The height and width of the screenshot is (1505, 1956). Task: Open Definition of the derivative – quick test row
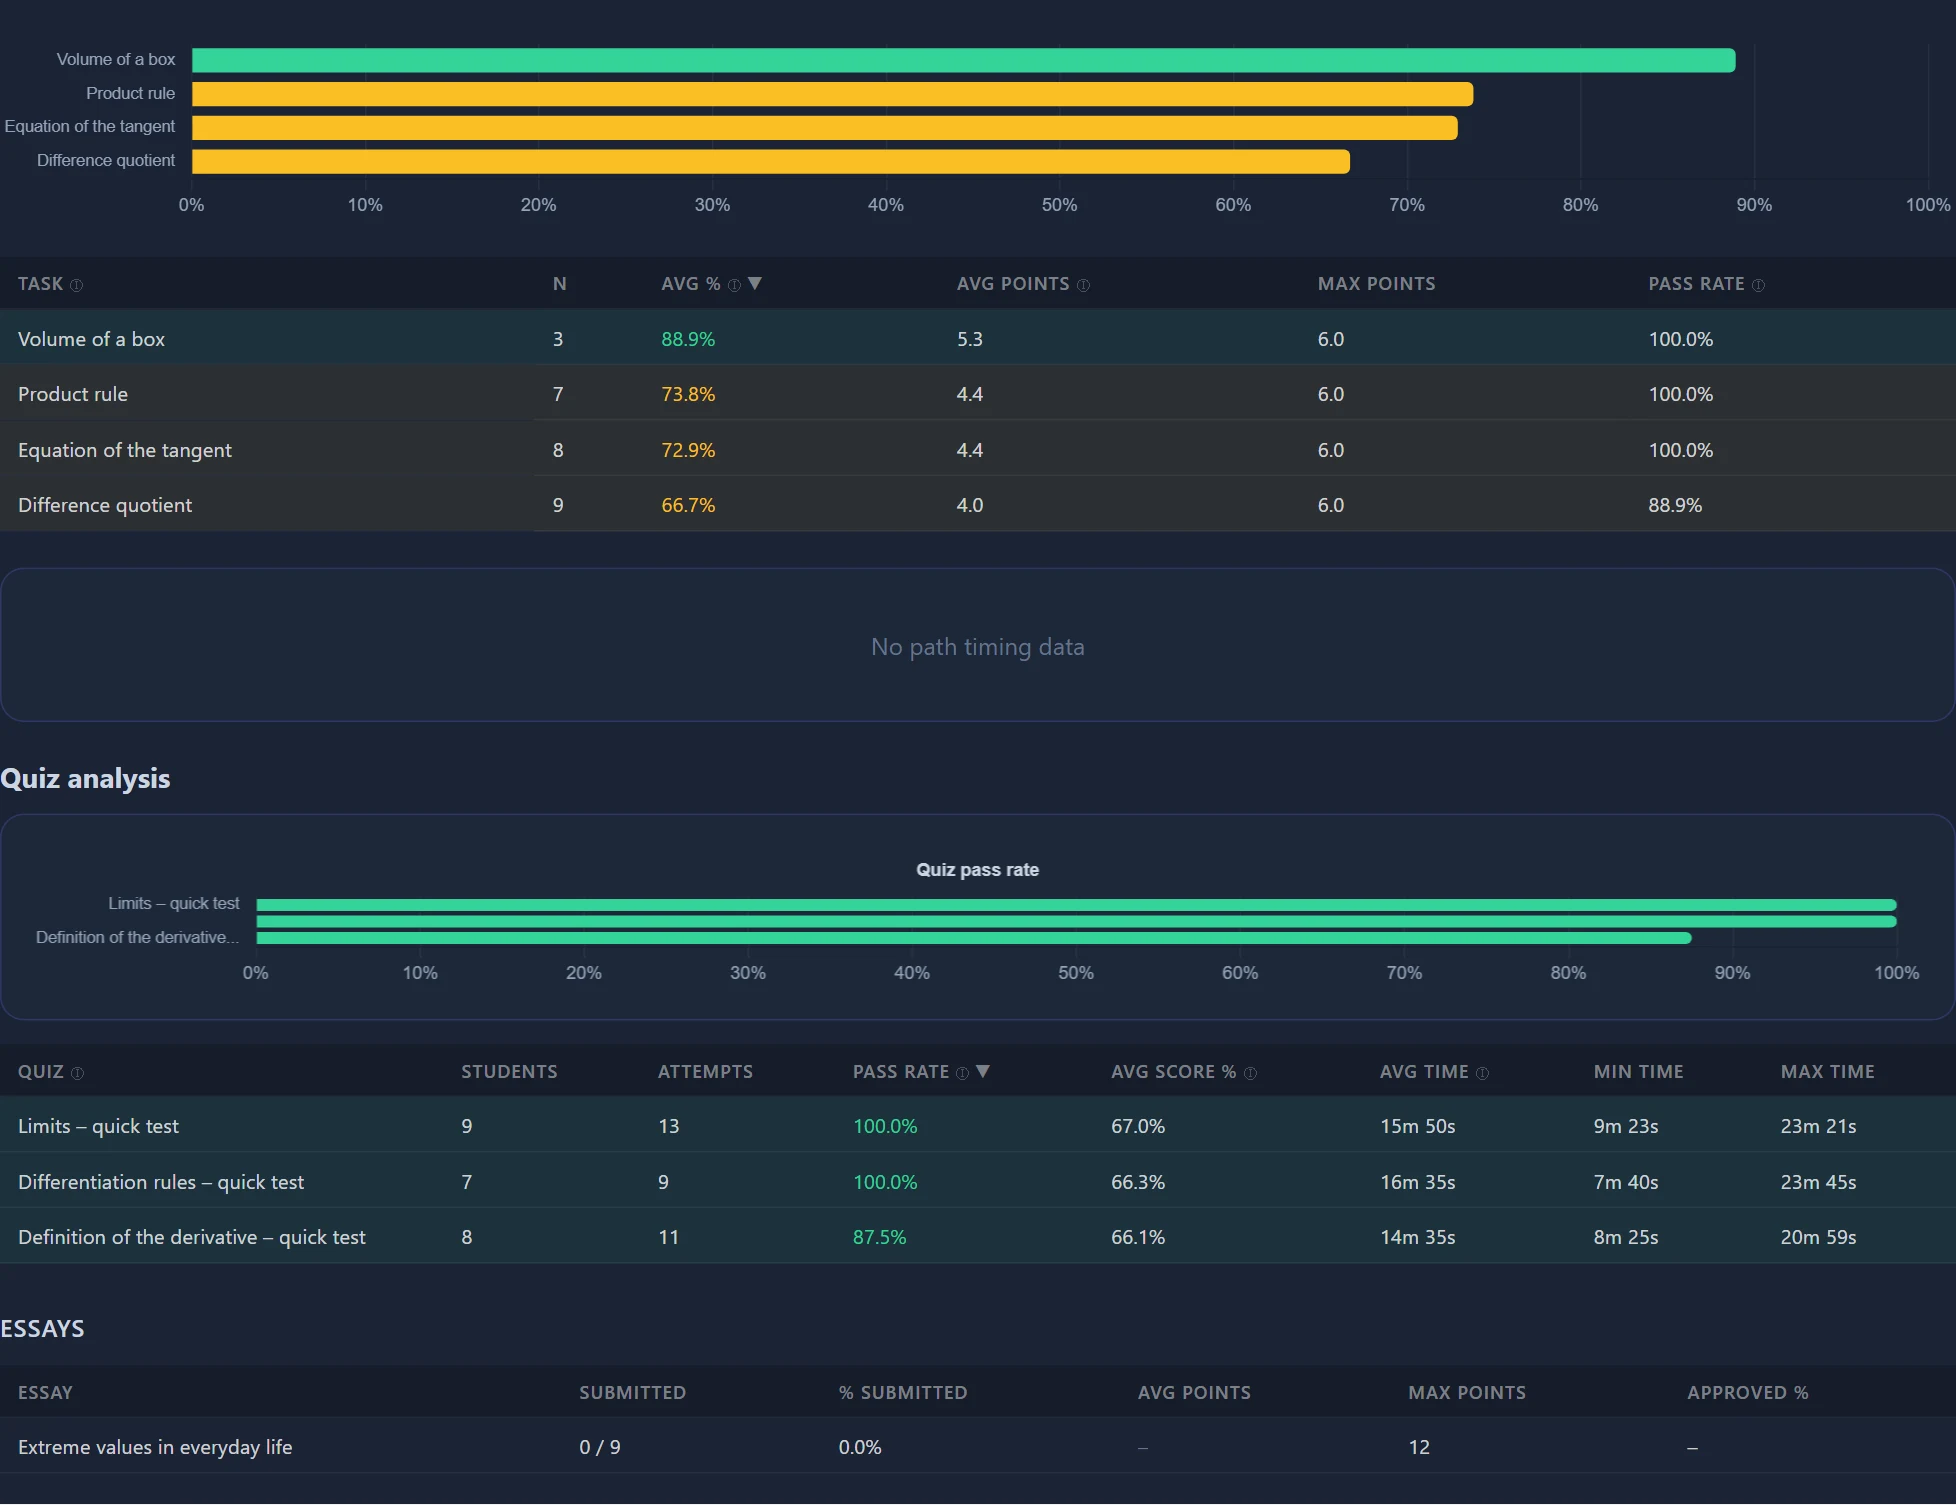tap(978, 1237)
